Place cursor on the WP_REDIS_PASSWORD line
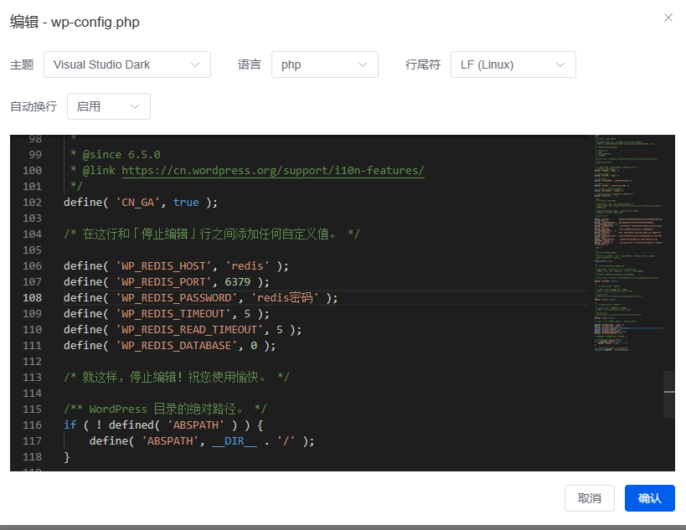The width and height of the screenshot is (686, 530). pos(200,297)
